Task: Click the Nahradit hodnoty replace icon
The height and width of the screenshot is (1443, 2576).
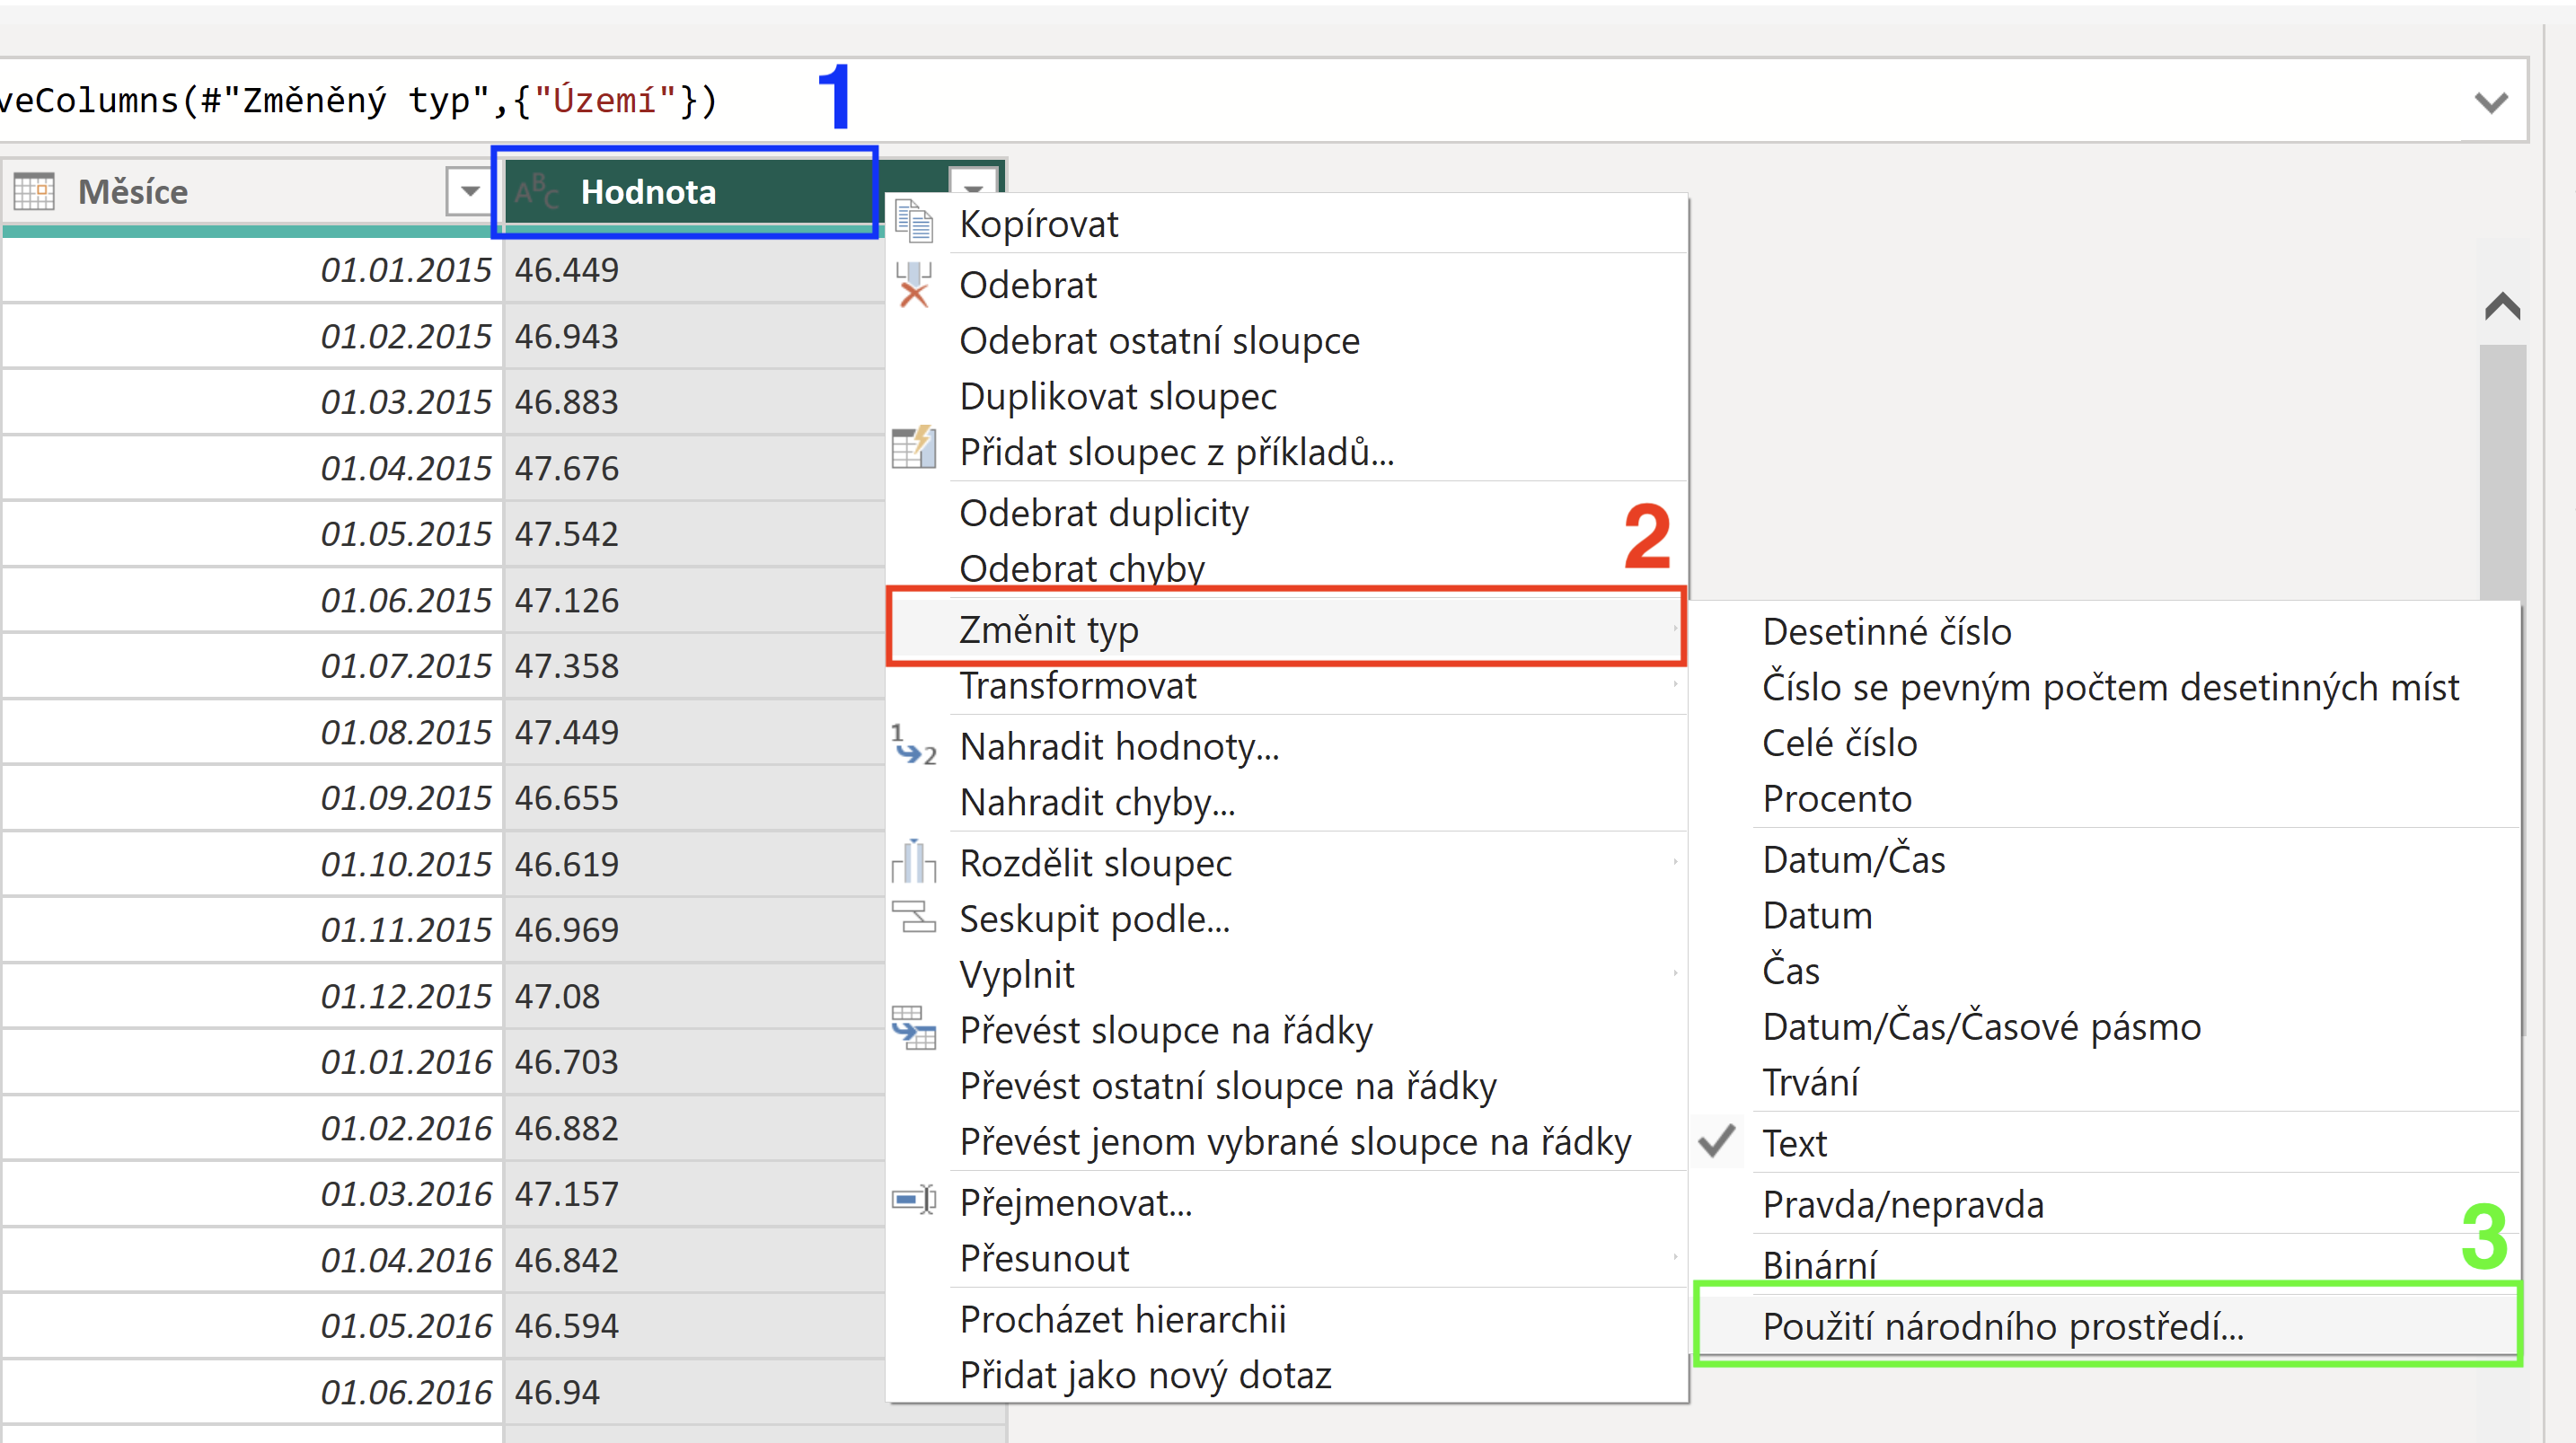Action: 913,745
